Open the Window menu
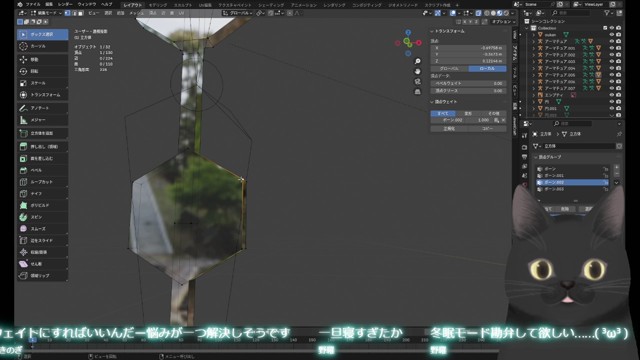Viewport: 640px width, 360px height. click(87, 4)
